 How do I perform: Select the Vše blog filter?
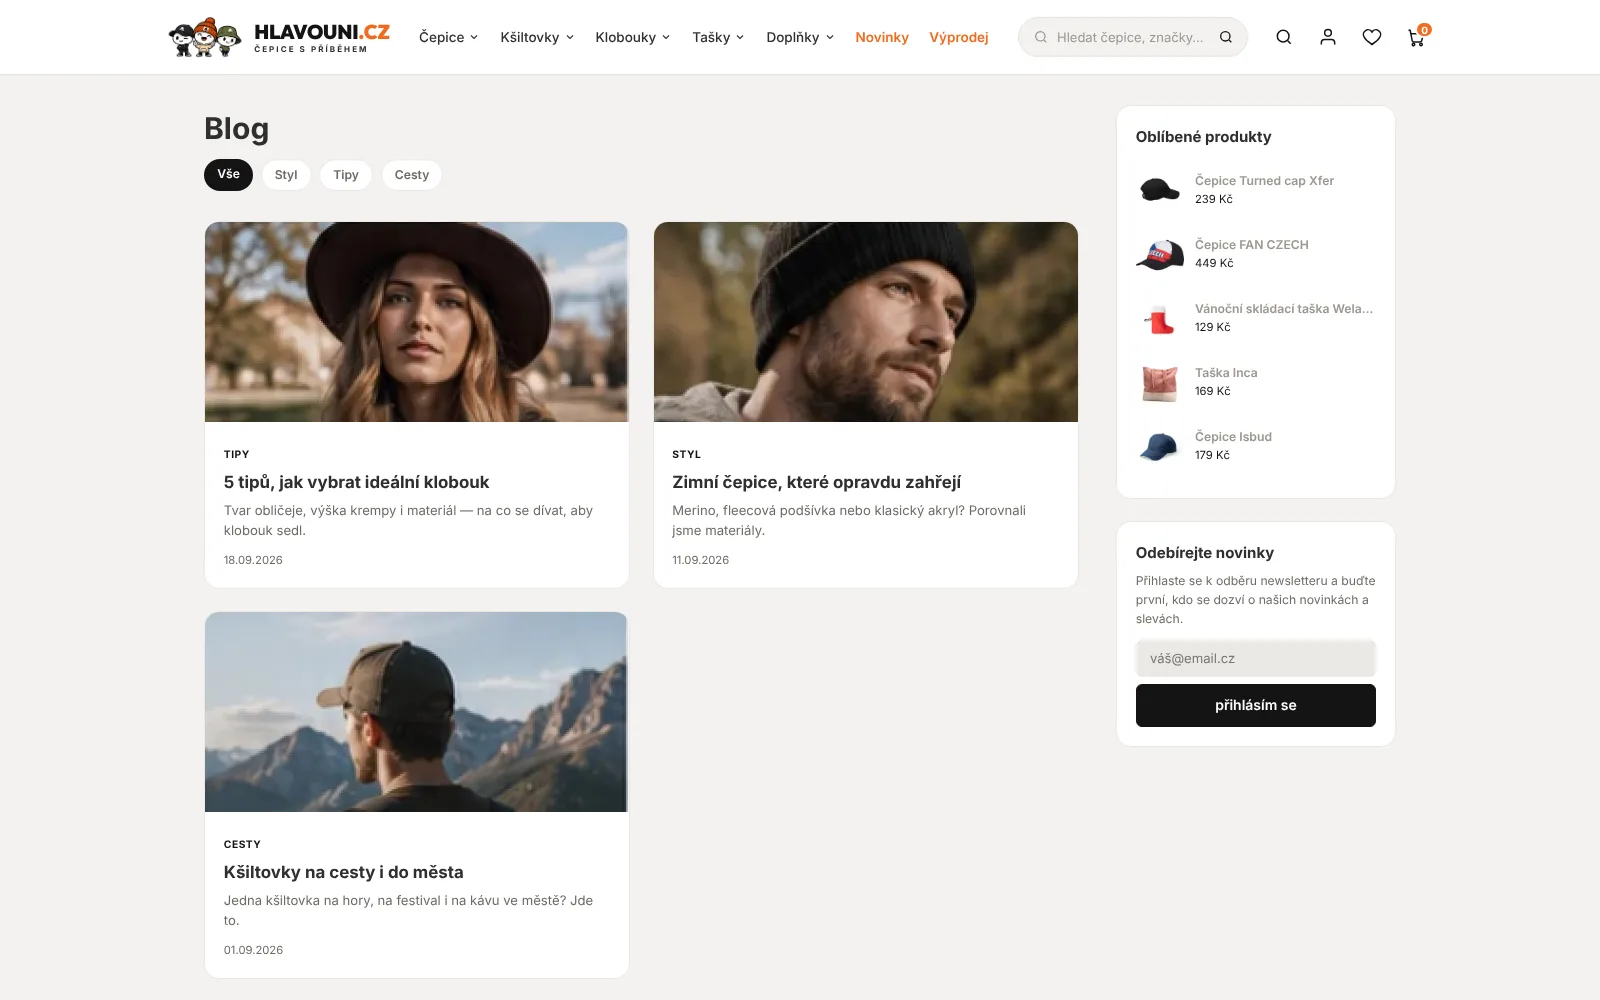229,174
